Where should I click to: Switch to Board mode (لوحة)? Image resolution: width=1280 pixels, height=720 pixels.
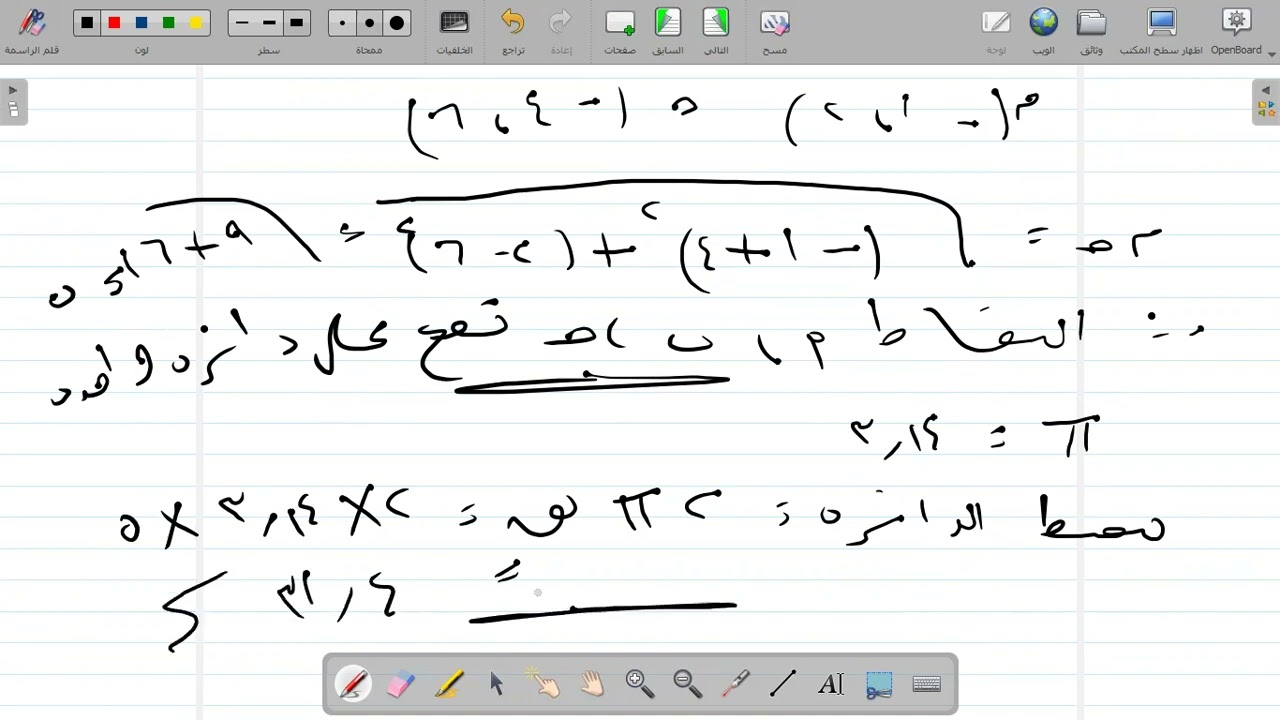tap(996, 31)
